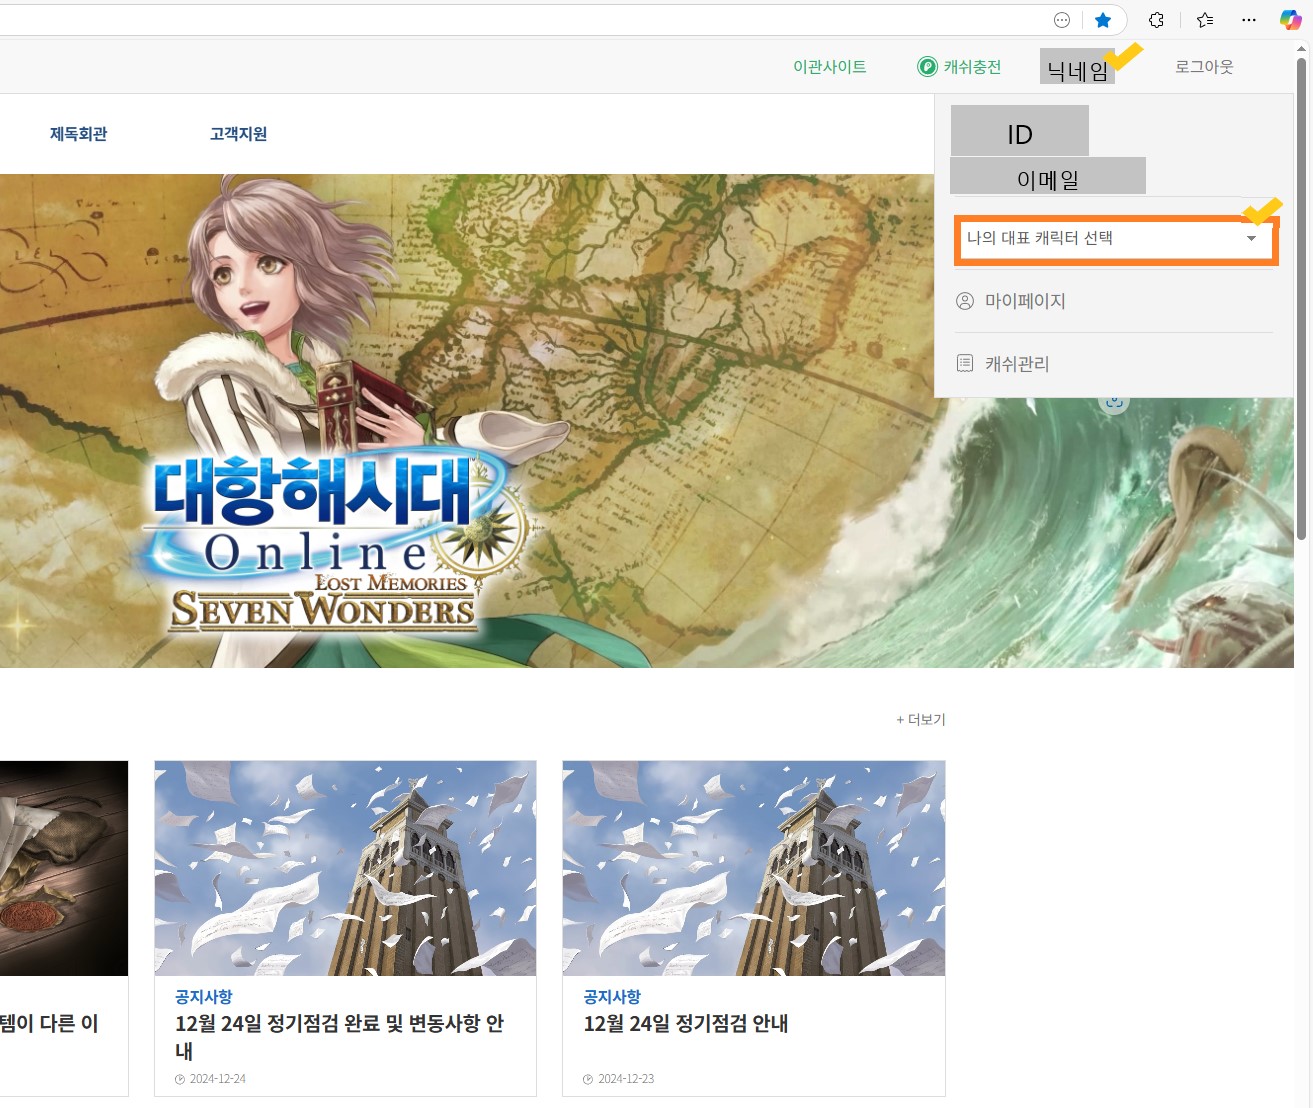Open 마이페이지 from user panel
The image size is (1313, 1108).
pos(1025,301)
